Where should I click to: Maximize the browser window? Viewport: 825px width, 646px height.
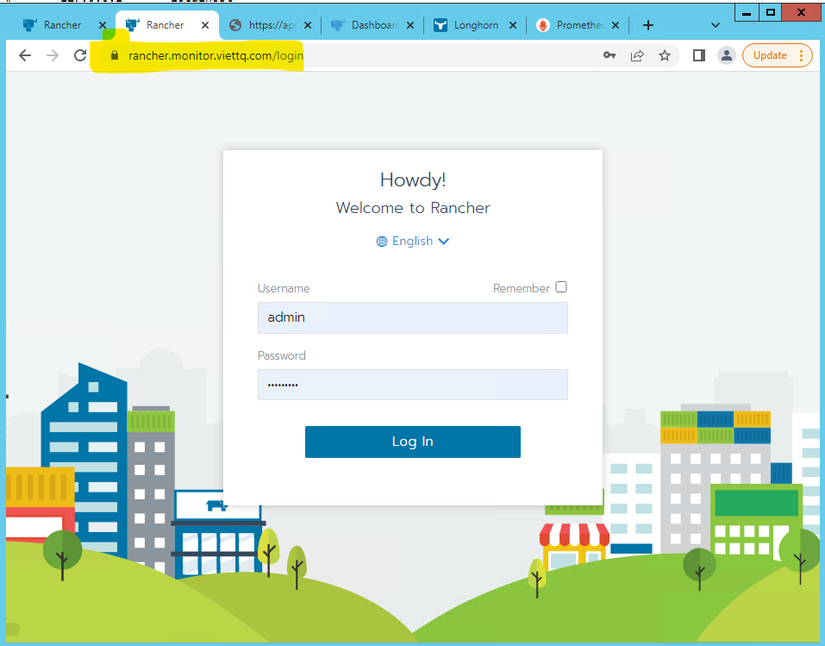pyautogui.click(x=770, y=13)
